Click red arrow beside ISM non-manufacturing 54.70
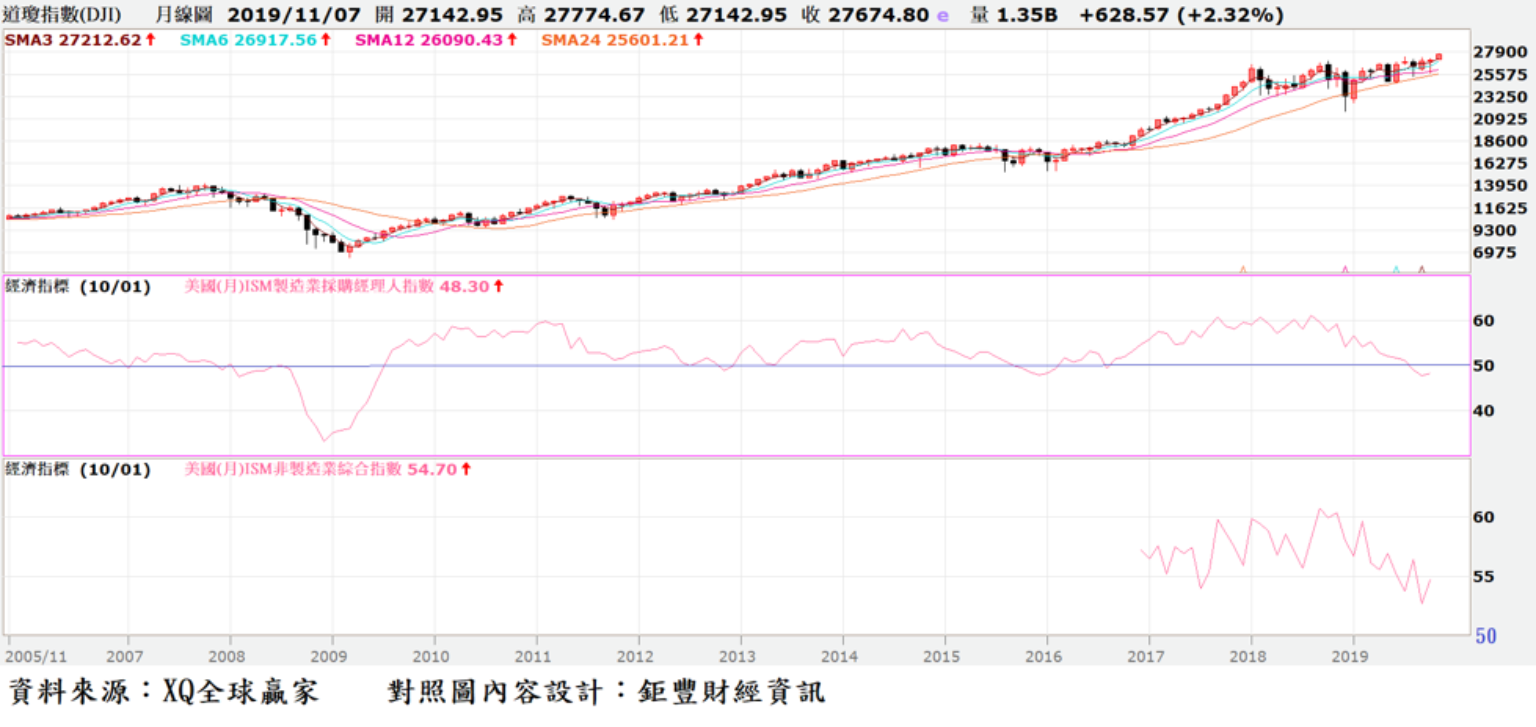 (x=466, y=469)
